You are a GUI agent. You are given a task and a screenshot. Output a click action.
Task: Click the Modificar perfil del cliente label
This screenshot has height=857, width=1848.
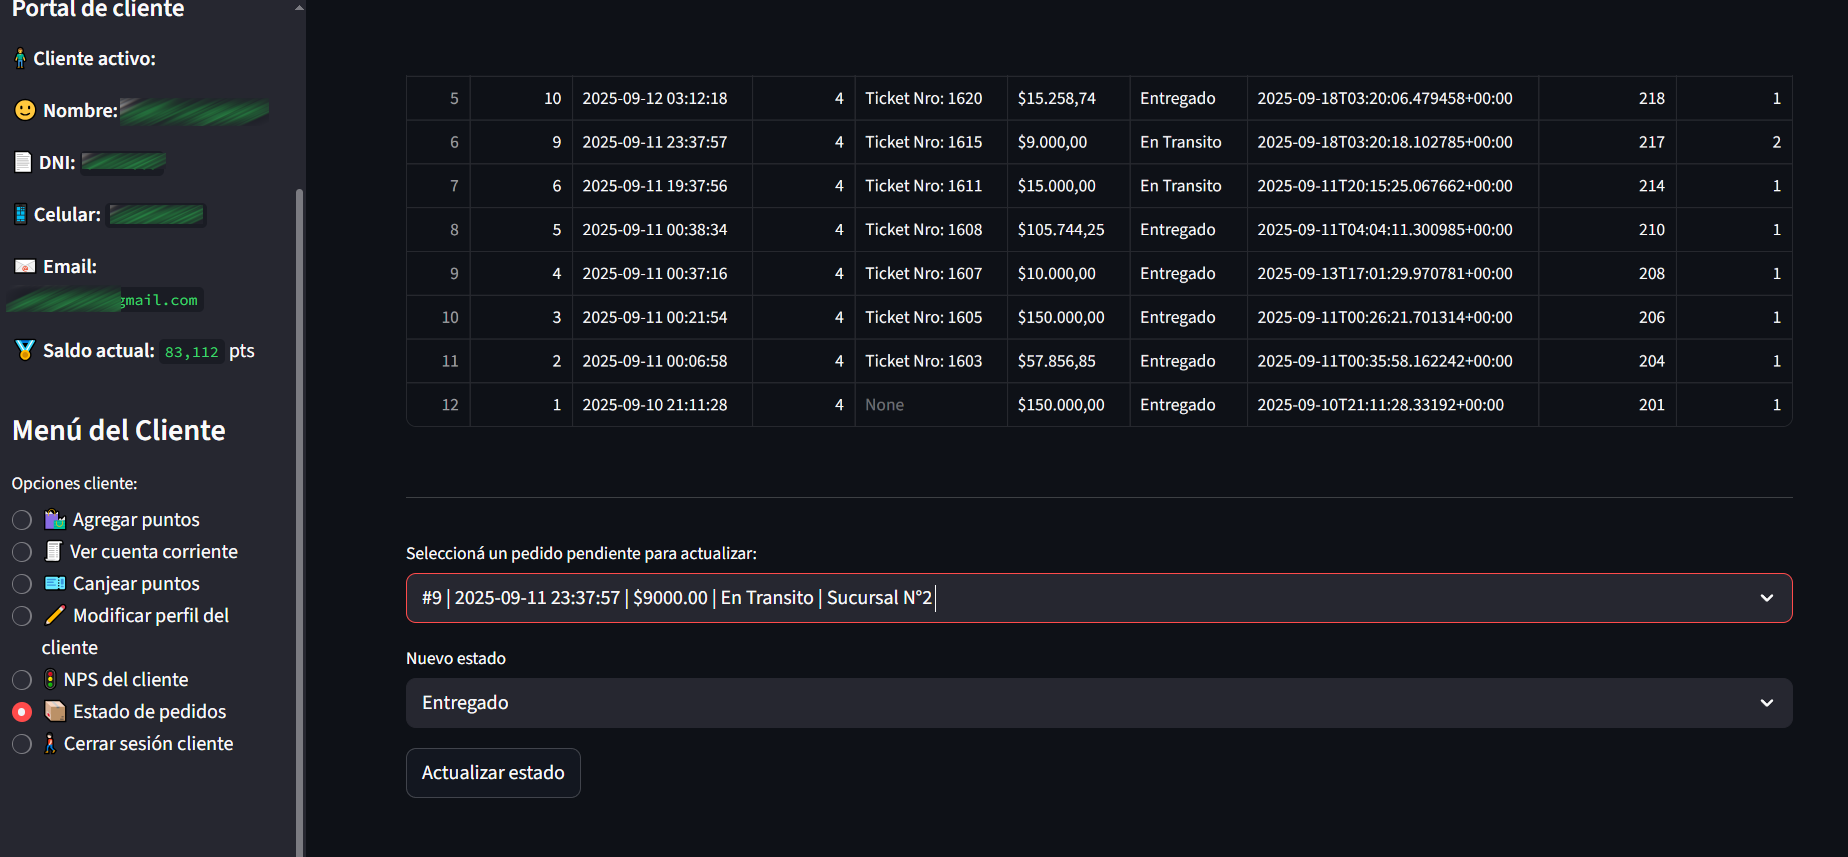pos(150,616)
